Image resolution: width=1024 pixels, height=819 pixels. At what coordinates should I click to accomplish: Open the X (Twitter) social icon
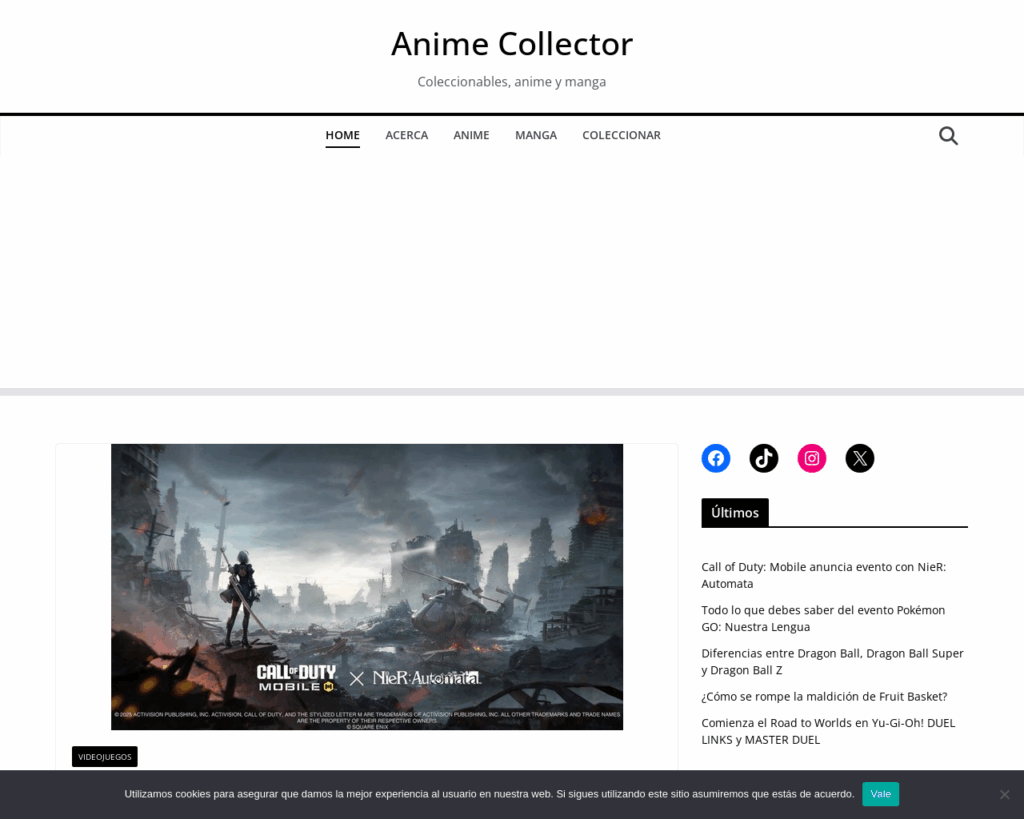pos(860,458)
